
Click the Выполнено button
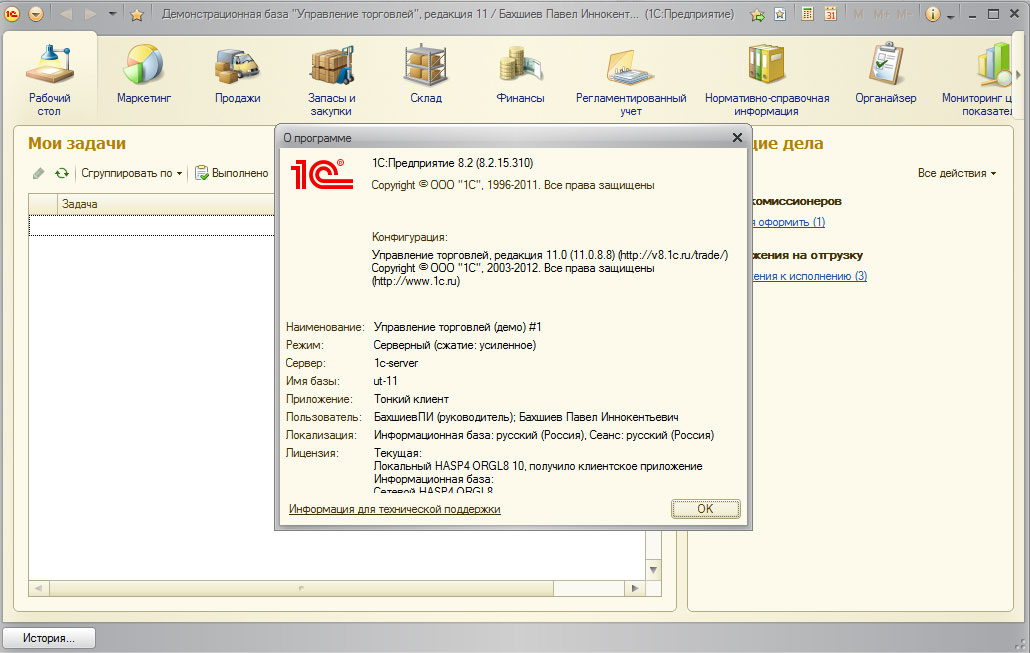232,173
